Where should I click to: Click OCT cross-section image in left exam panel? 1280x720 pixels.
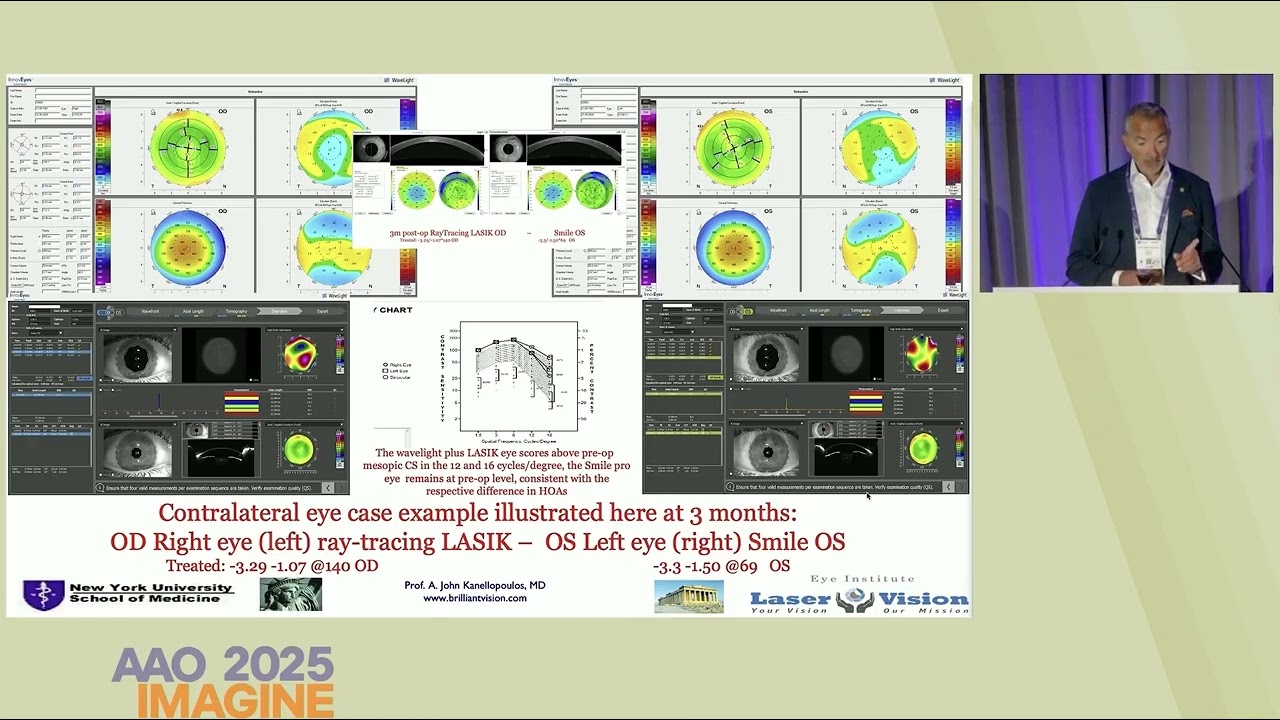221,458
